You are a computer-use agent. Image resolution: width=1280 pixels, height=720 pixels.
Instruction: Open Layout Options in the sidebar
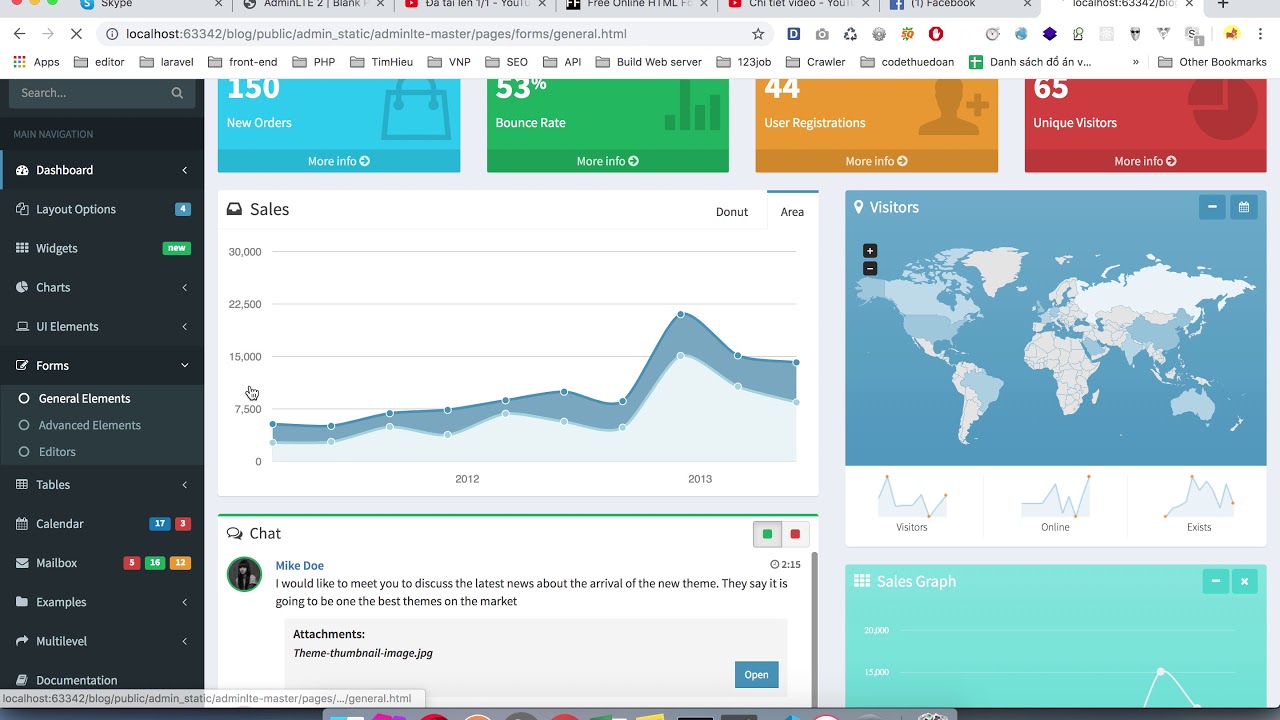[102, 209]
